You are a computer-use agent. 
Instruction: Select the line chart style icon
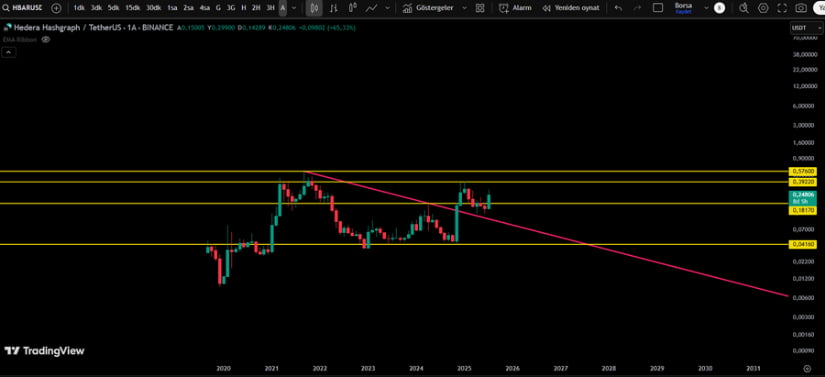pyautogui.click(x=372, y=8)
